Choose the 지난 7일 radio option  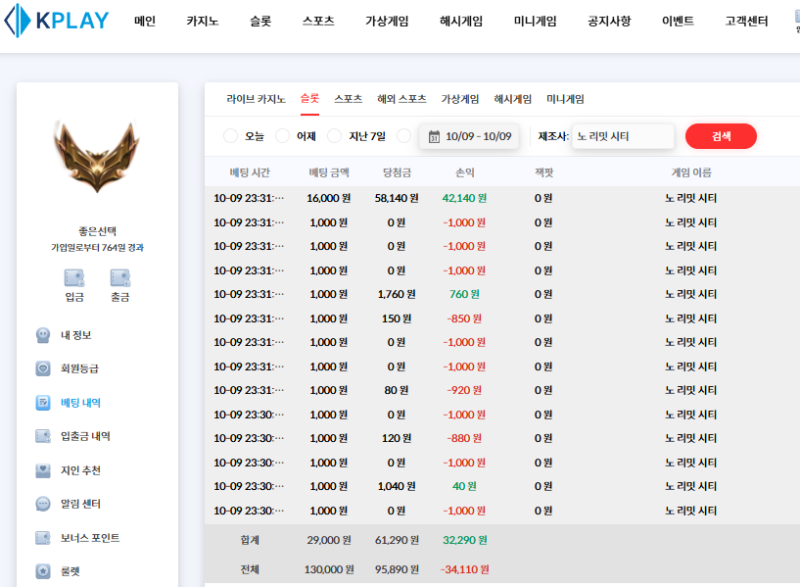335,136
